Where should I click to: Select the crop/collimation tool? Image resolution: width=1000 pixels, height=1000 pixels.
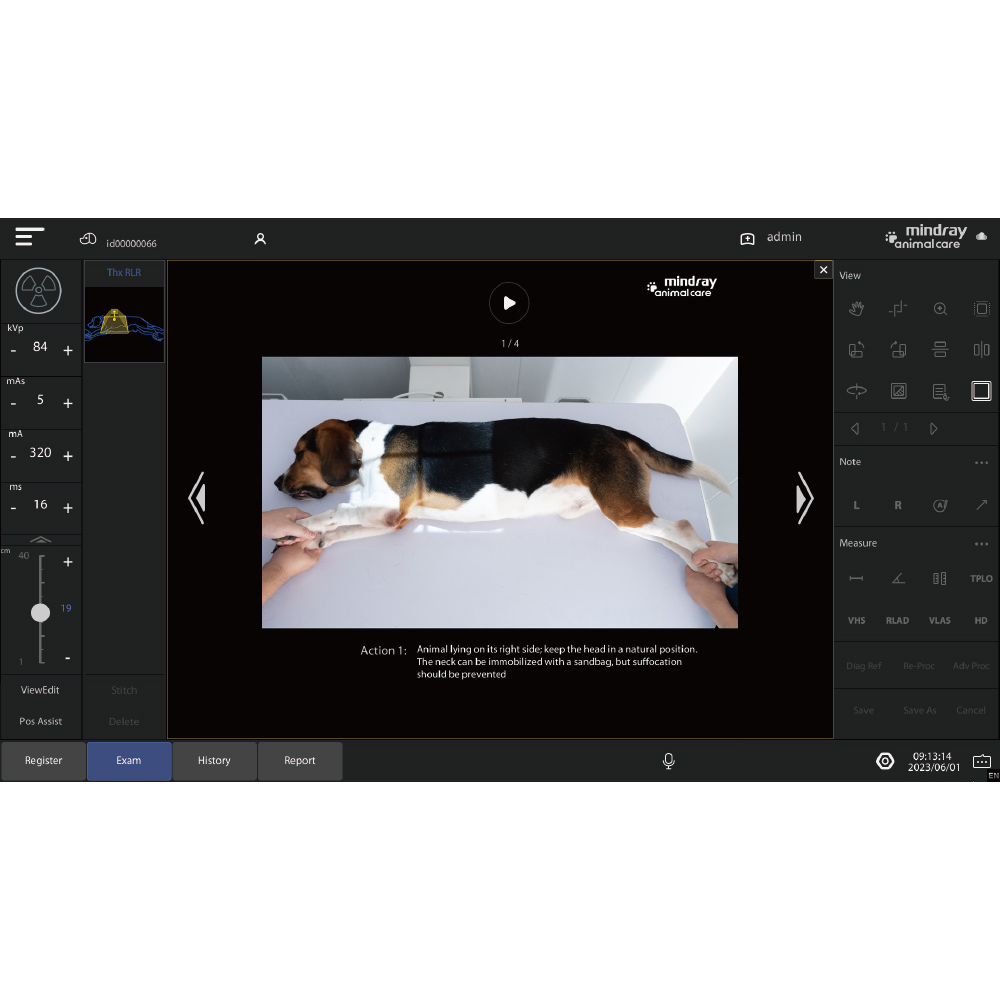pyautogui.click(x=898, y=309)
